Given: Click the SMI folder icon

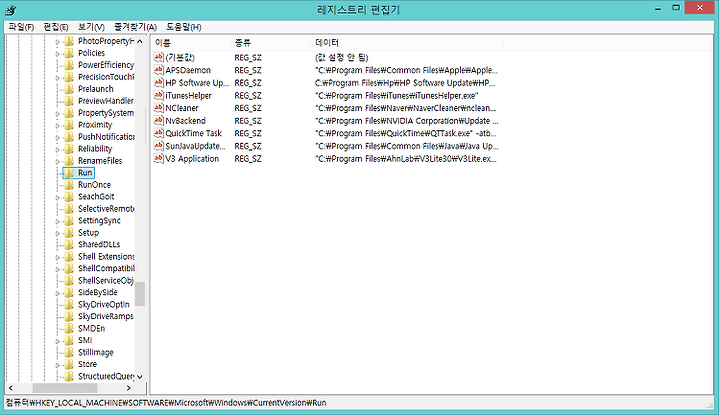Looking at the screenshot, I should pyautogui.click(x=69, y=340).
